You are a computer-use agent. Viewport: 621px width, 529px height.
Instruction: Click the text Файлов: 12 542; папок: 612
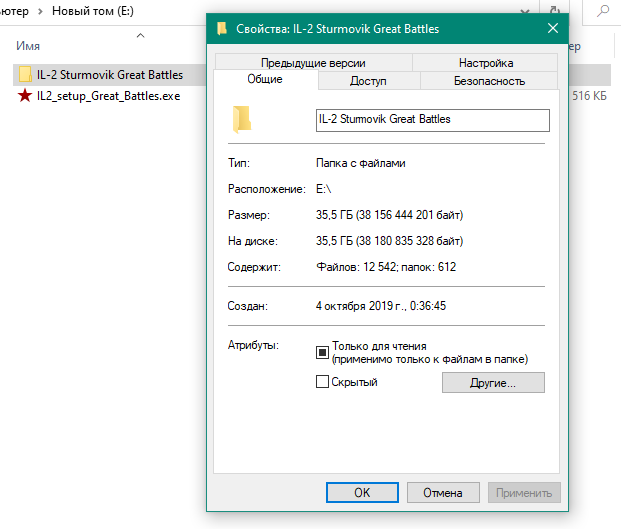tap(386, 267)
